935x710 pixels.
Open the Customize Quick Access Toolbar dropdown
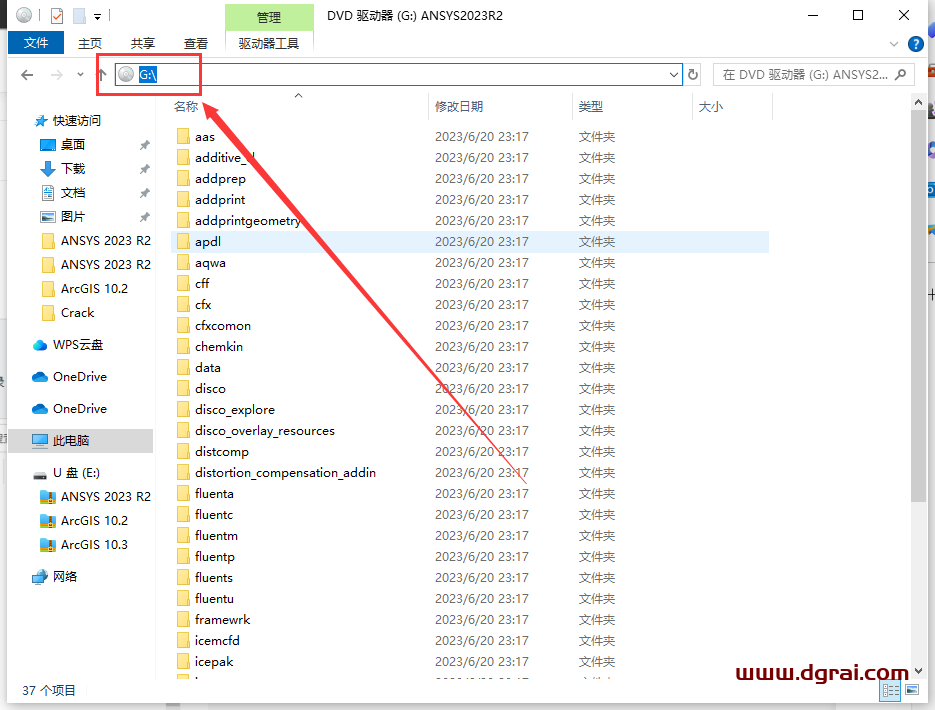(x=98, y=16)
